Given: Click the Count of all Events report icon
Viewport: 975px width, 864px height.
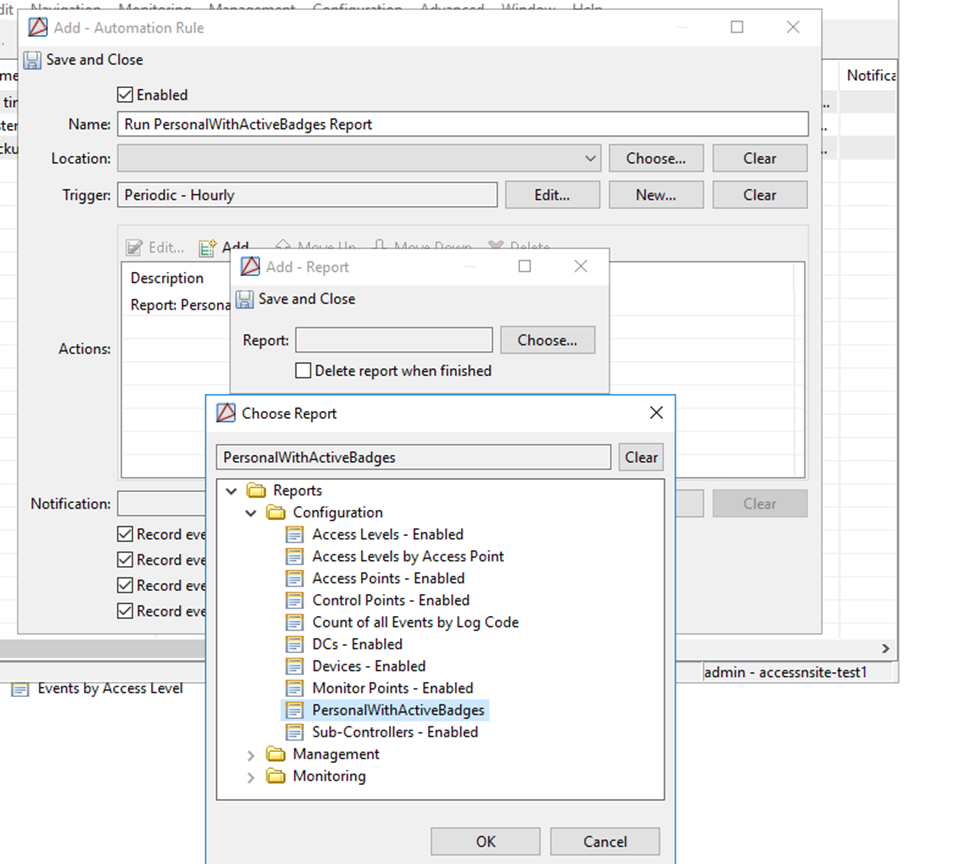Looking at the screenshot, I should pos(295,622).
